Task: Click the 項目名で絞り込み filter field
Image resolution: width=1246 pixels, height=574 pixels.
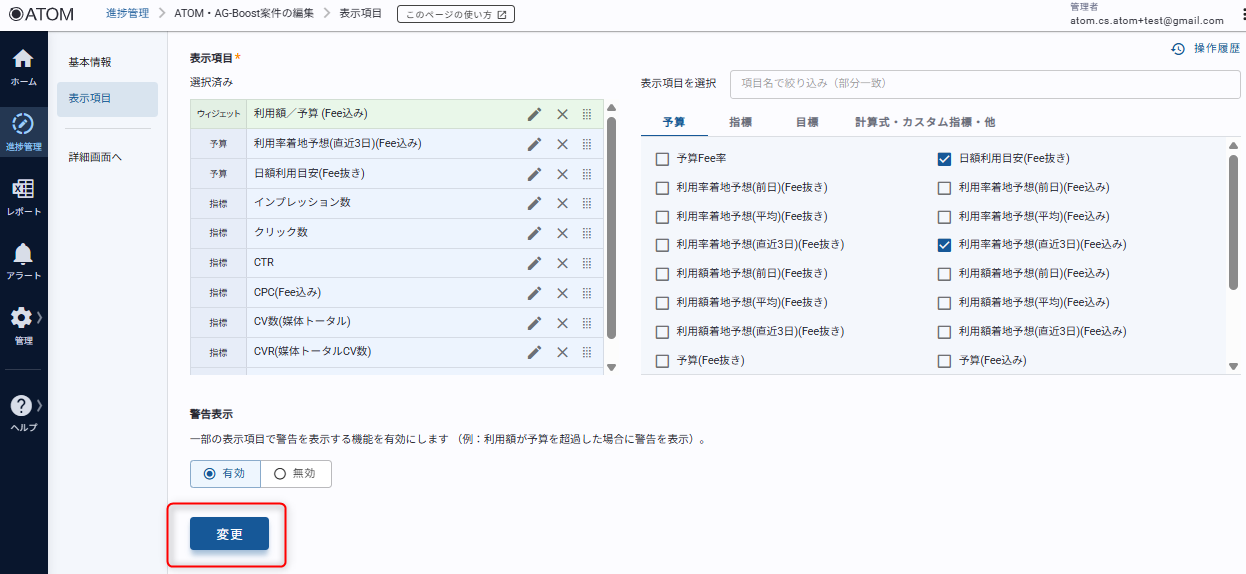Action: point(984,84)
